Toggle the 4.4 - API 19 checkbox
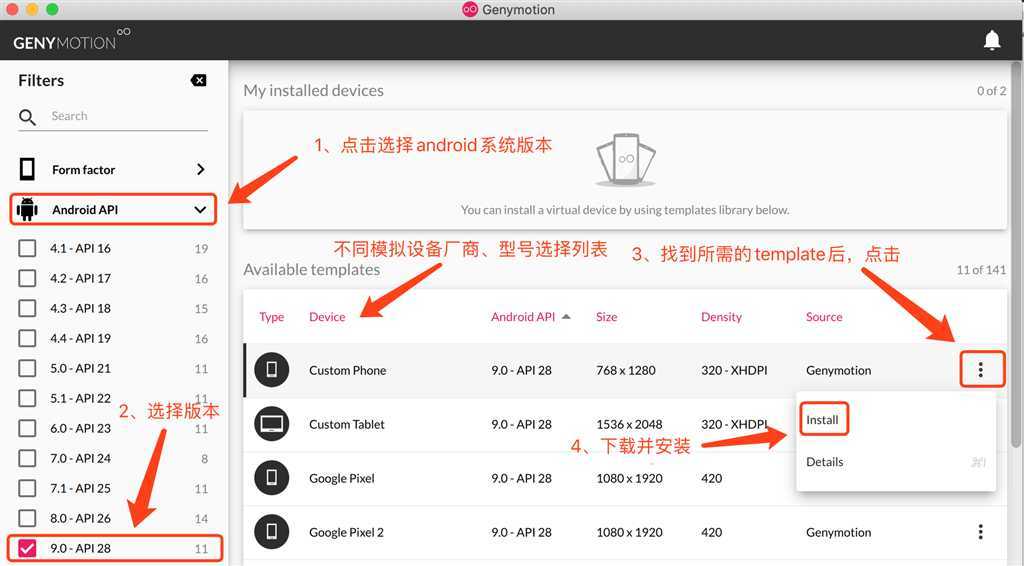This screenshot has height=566, width=1024. coord(27,338)
